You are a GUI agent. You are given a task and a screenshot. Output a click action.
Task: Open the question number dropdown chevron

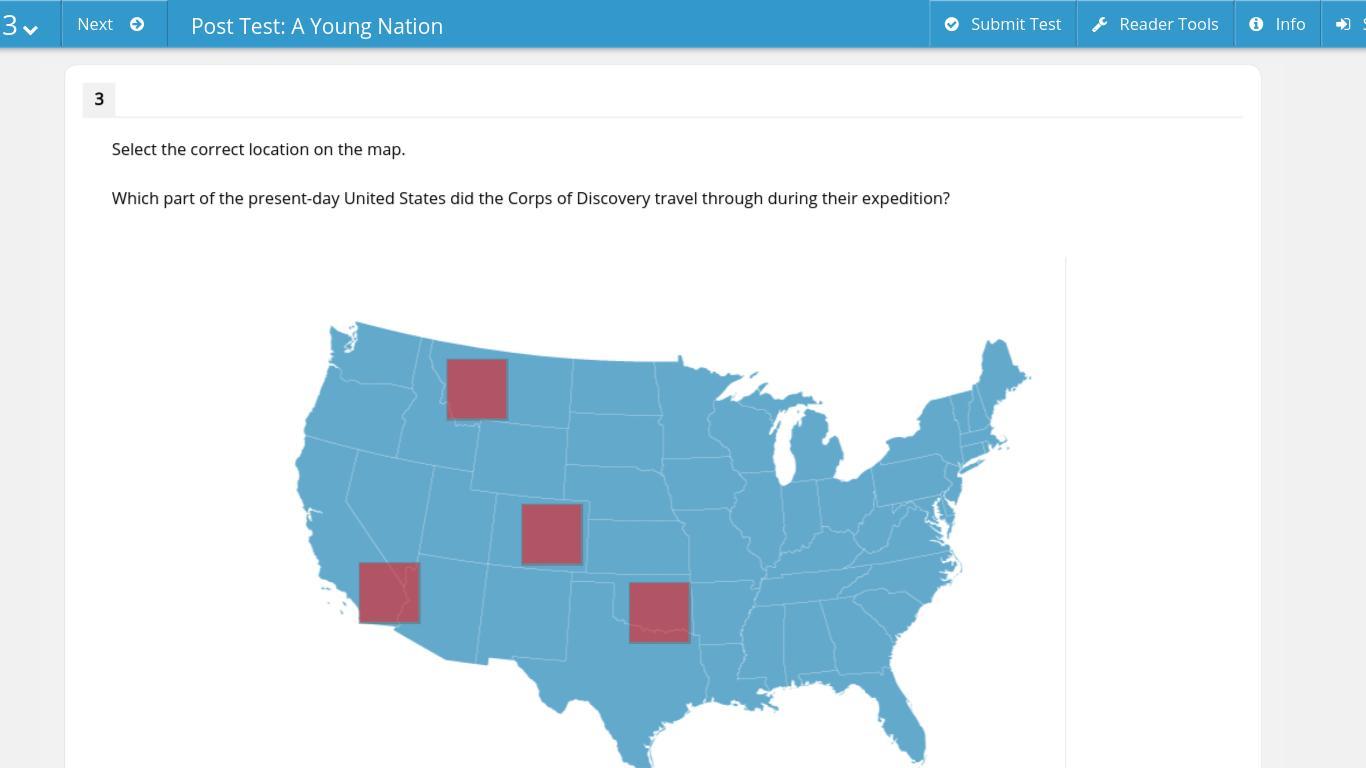point(30,29)
